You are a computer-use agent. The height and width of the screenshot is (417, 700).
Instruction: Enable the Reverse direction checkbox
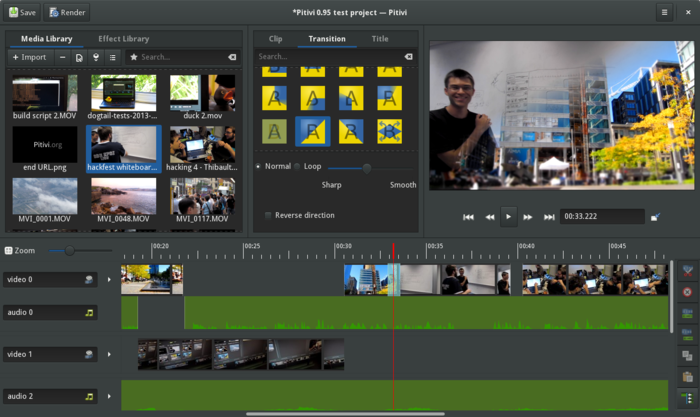tap(267, 215)
